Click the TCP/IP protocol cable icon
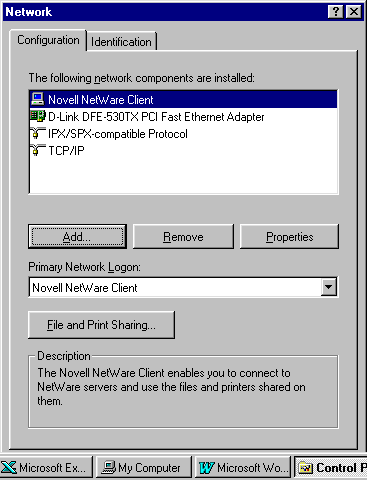 38,150
